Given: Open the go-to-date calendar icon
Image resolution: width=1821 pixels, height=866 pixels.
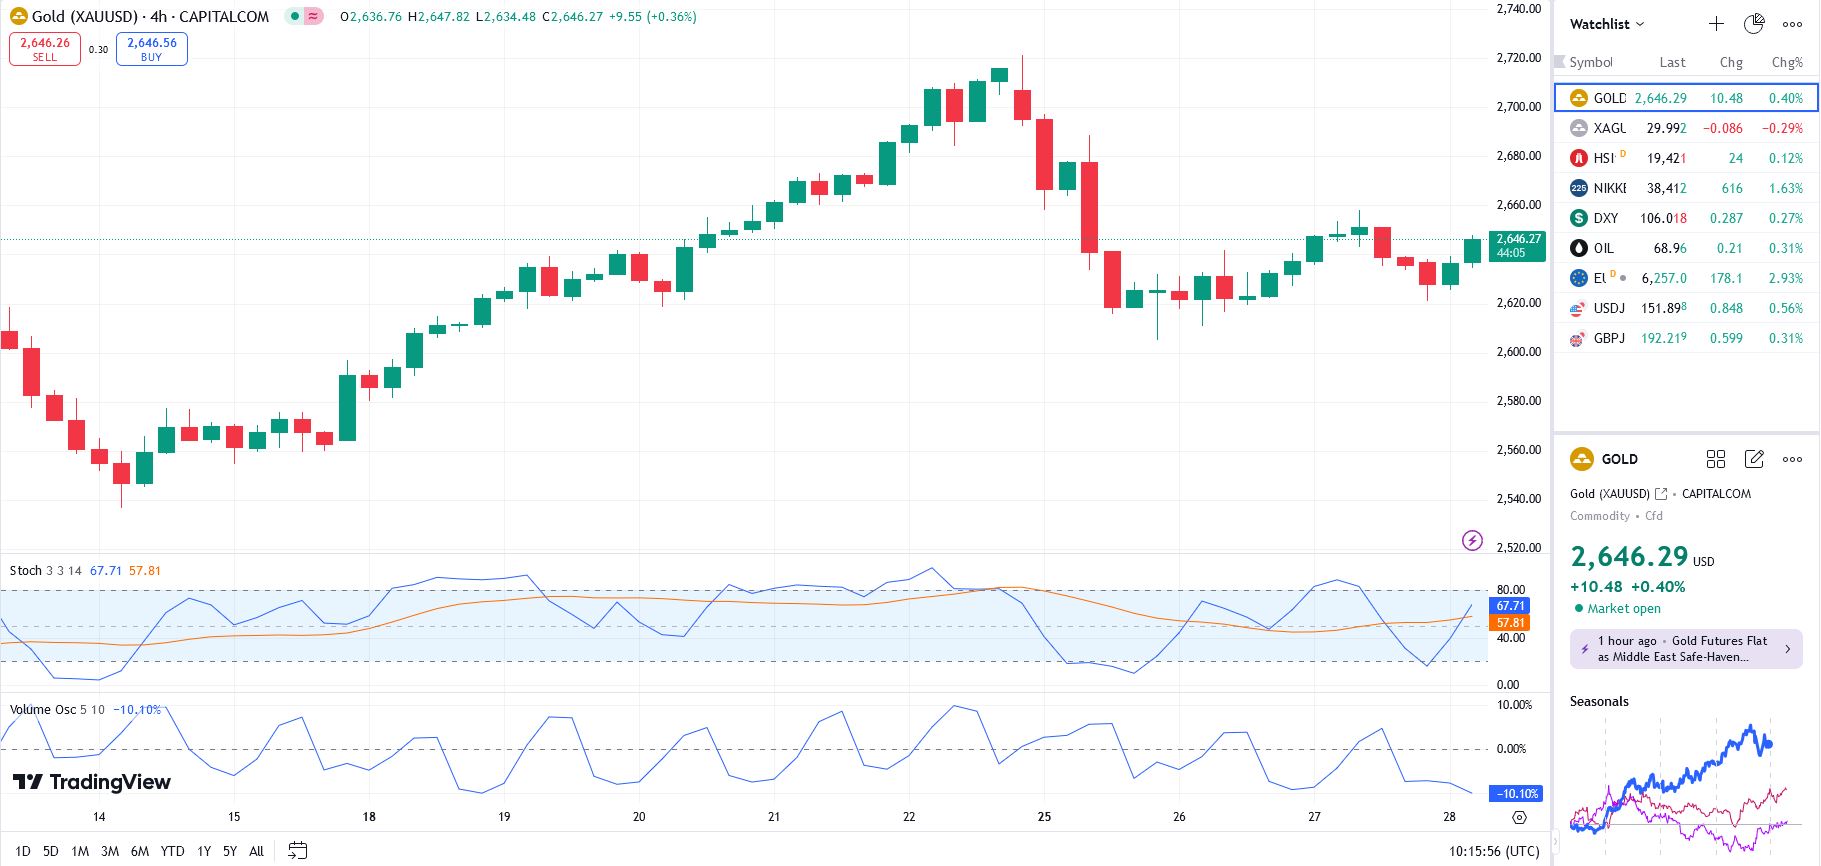Looking at the screenshot, I should coord(297,851).
